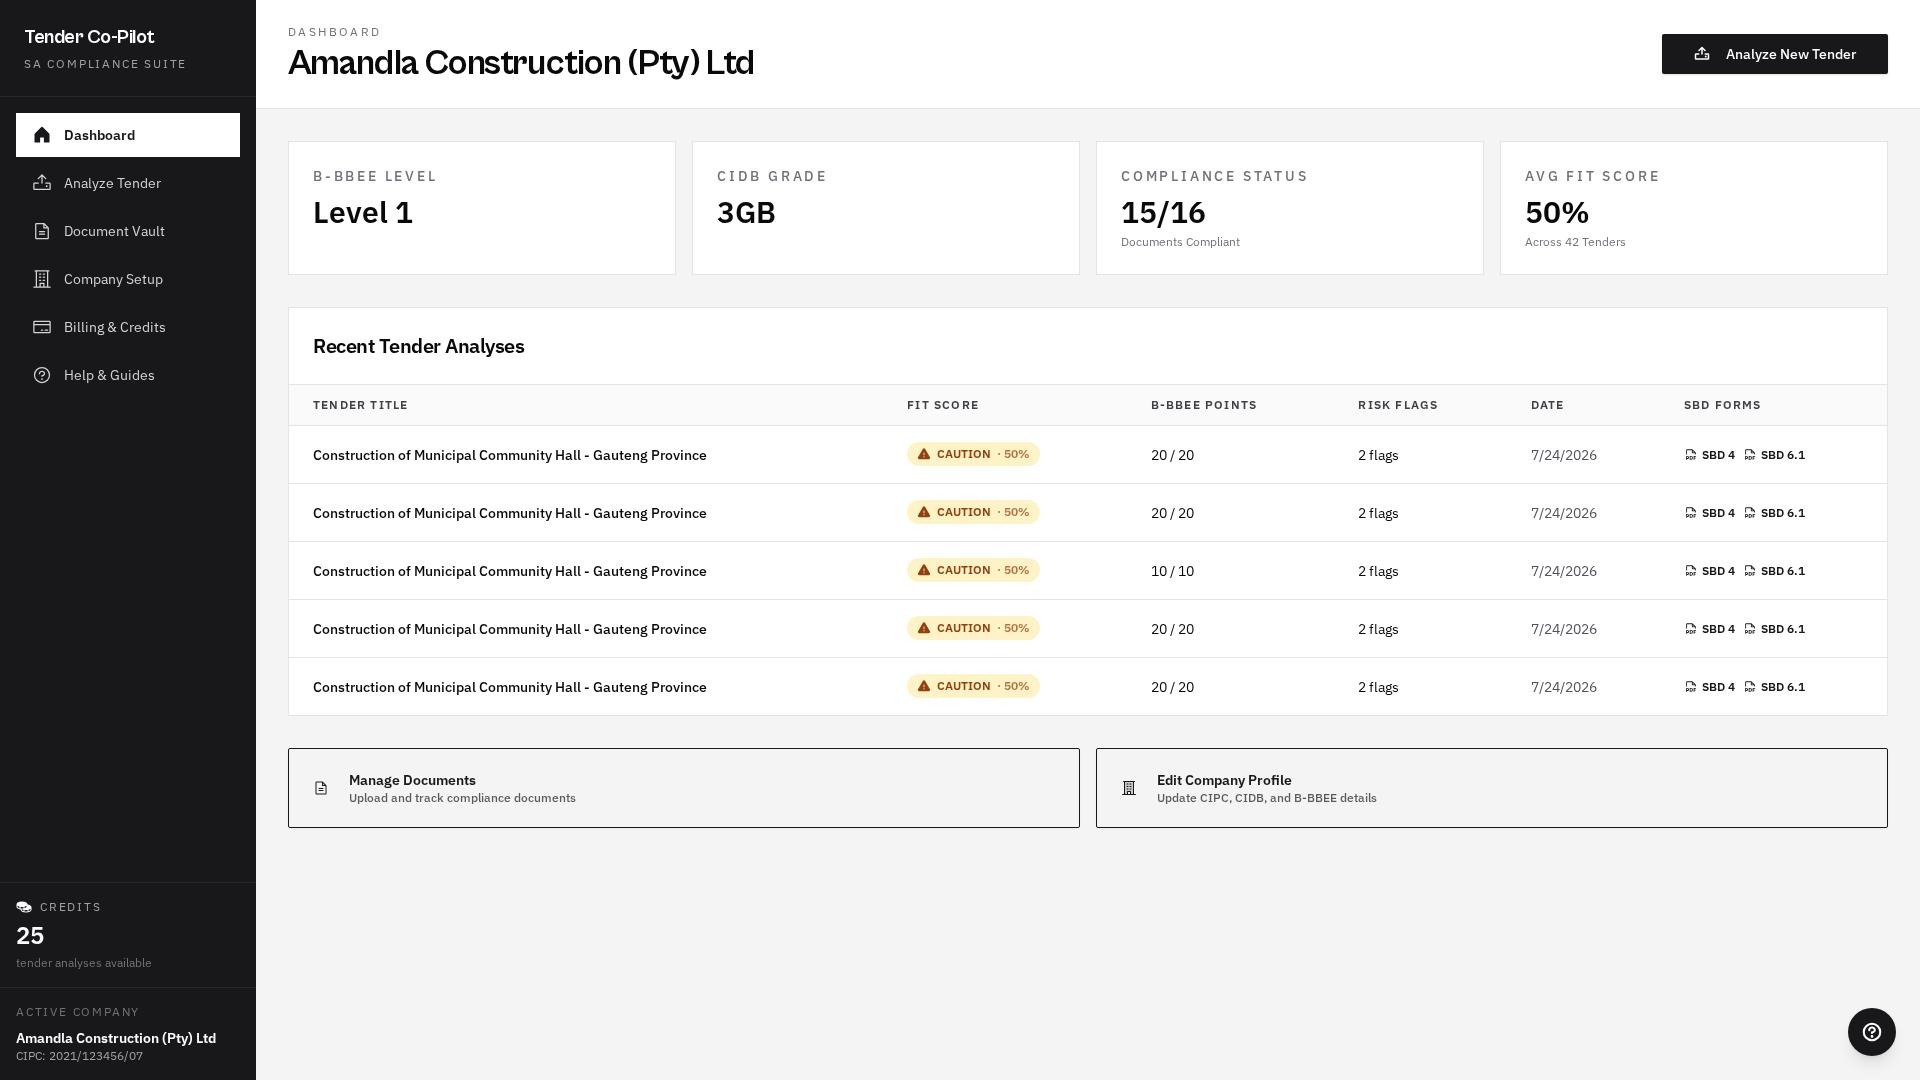1920x1080 pixels.
Task: Click the "Tender Co-Pilot" logo text
Action: click(89, 37)
